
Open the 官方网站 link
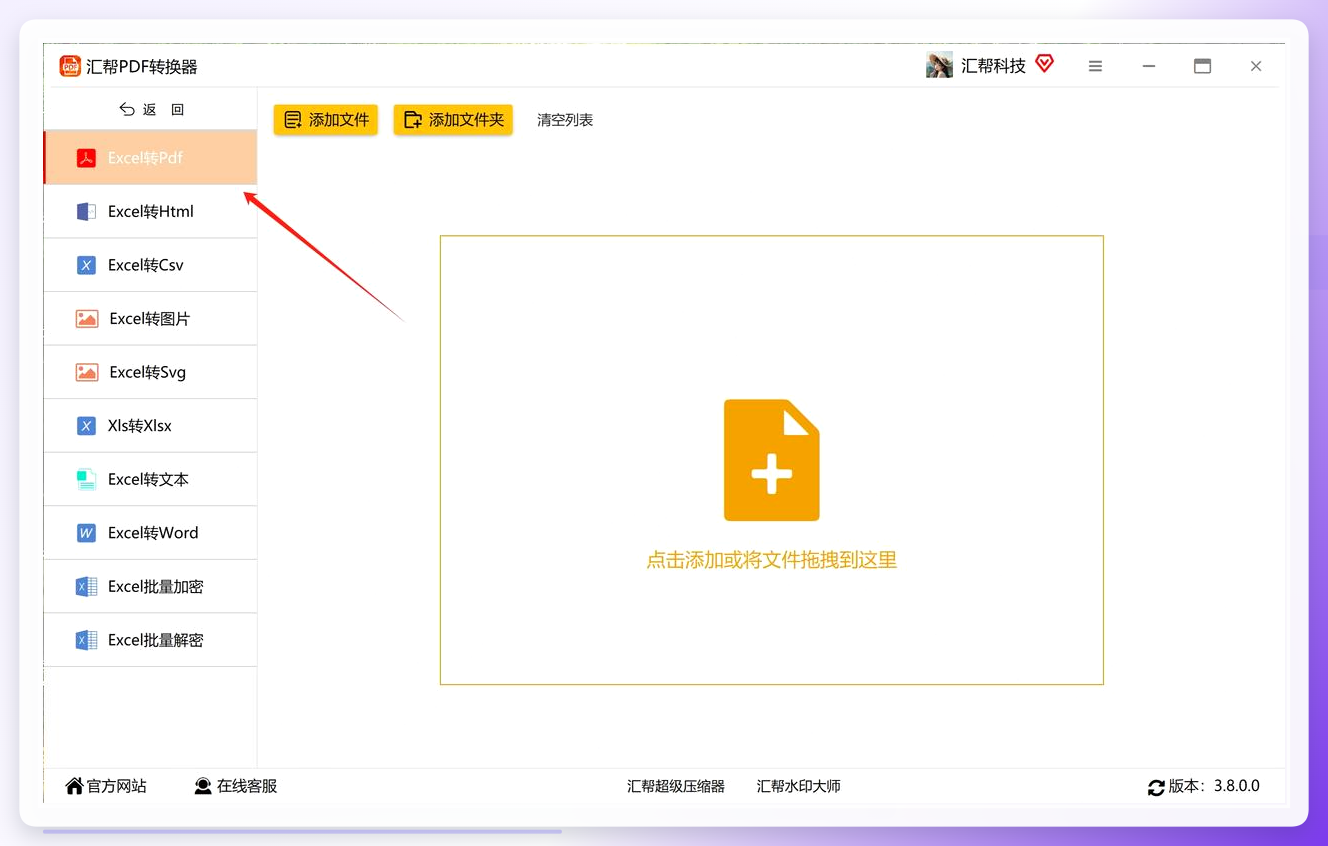[x=106, y=786]
